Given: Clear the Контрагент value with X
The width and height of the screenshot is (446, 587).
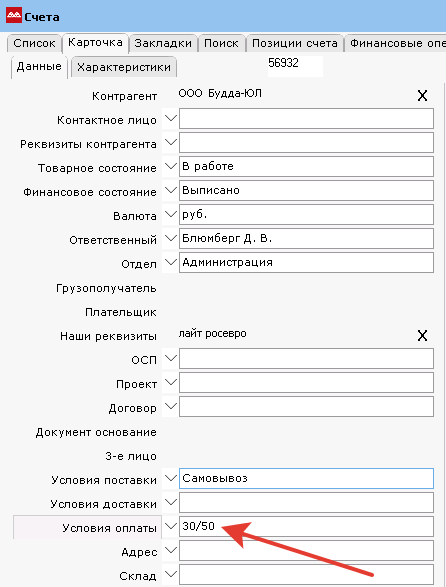Looking at the screenshot, I should (x=422, y=96).
